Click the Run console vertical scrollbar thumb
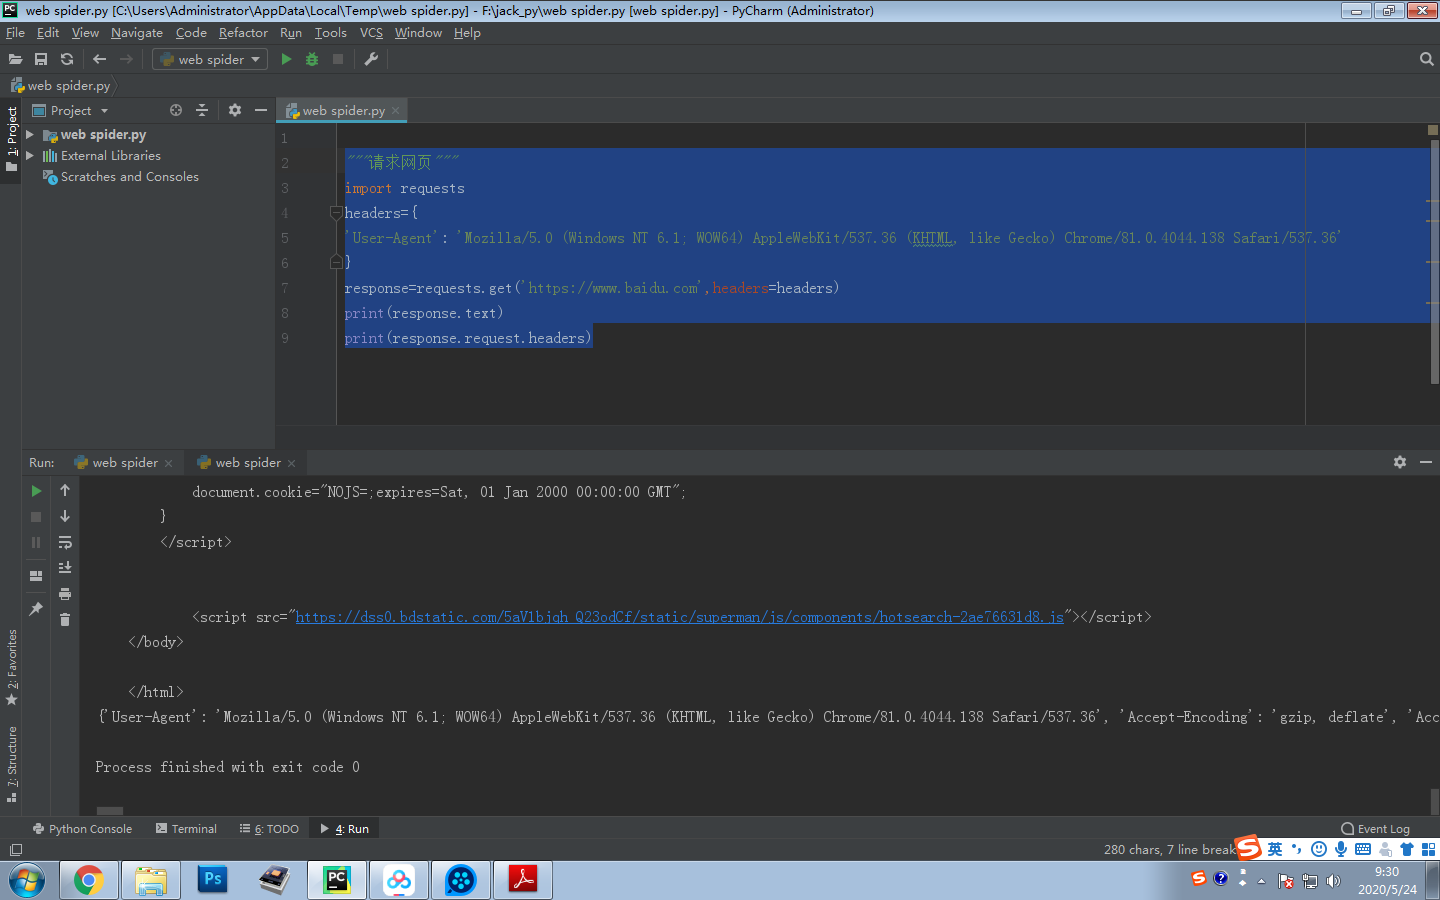The image size is (1440, 900). point(1434,801)
